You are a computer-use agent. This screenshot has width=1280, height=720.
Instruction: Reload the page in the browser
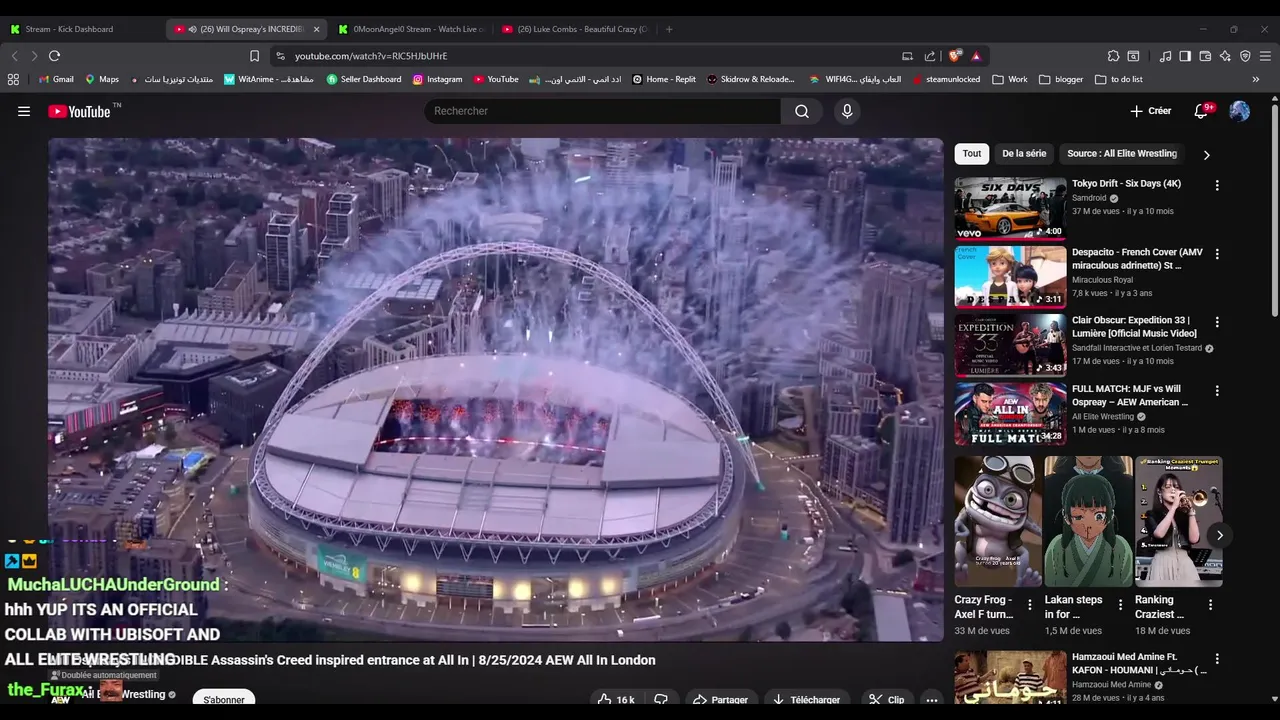(54, 56)
